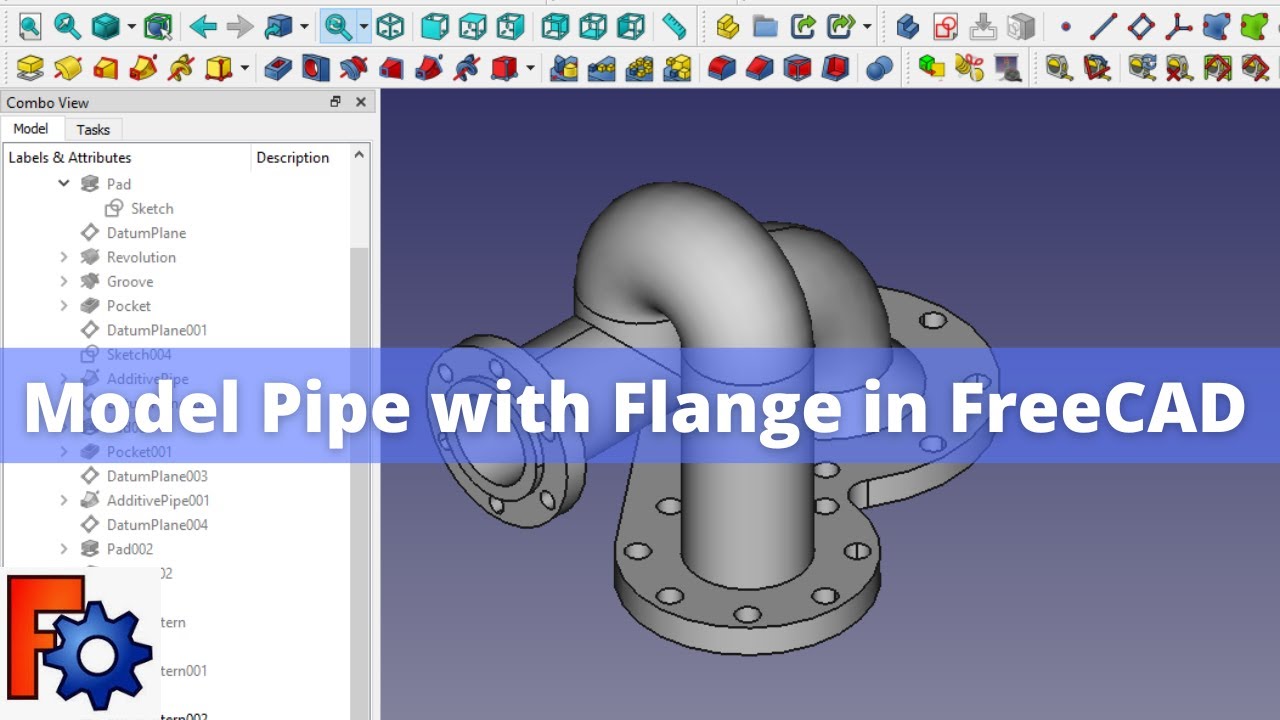This screenshot has height=720, width=1280.
Task: Select the Fillet tool
Action: 722,68
